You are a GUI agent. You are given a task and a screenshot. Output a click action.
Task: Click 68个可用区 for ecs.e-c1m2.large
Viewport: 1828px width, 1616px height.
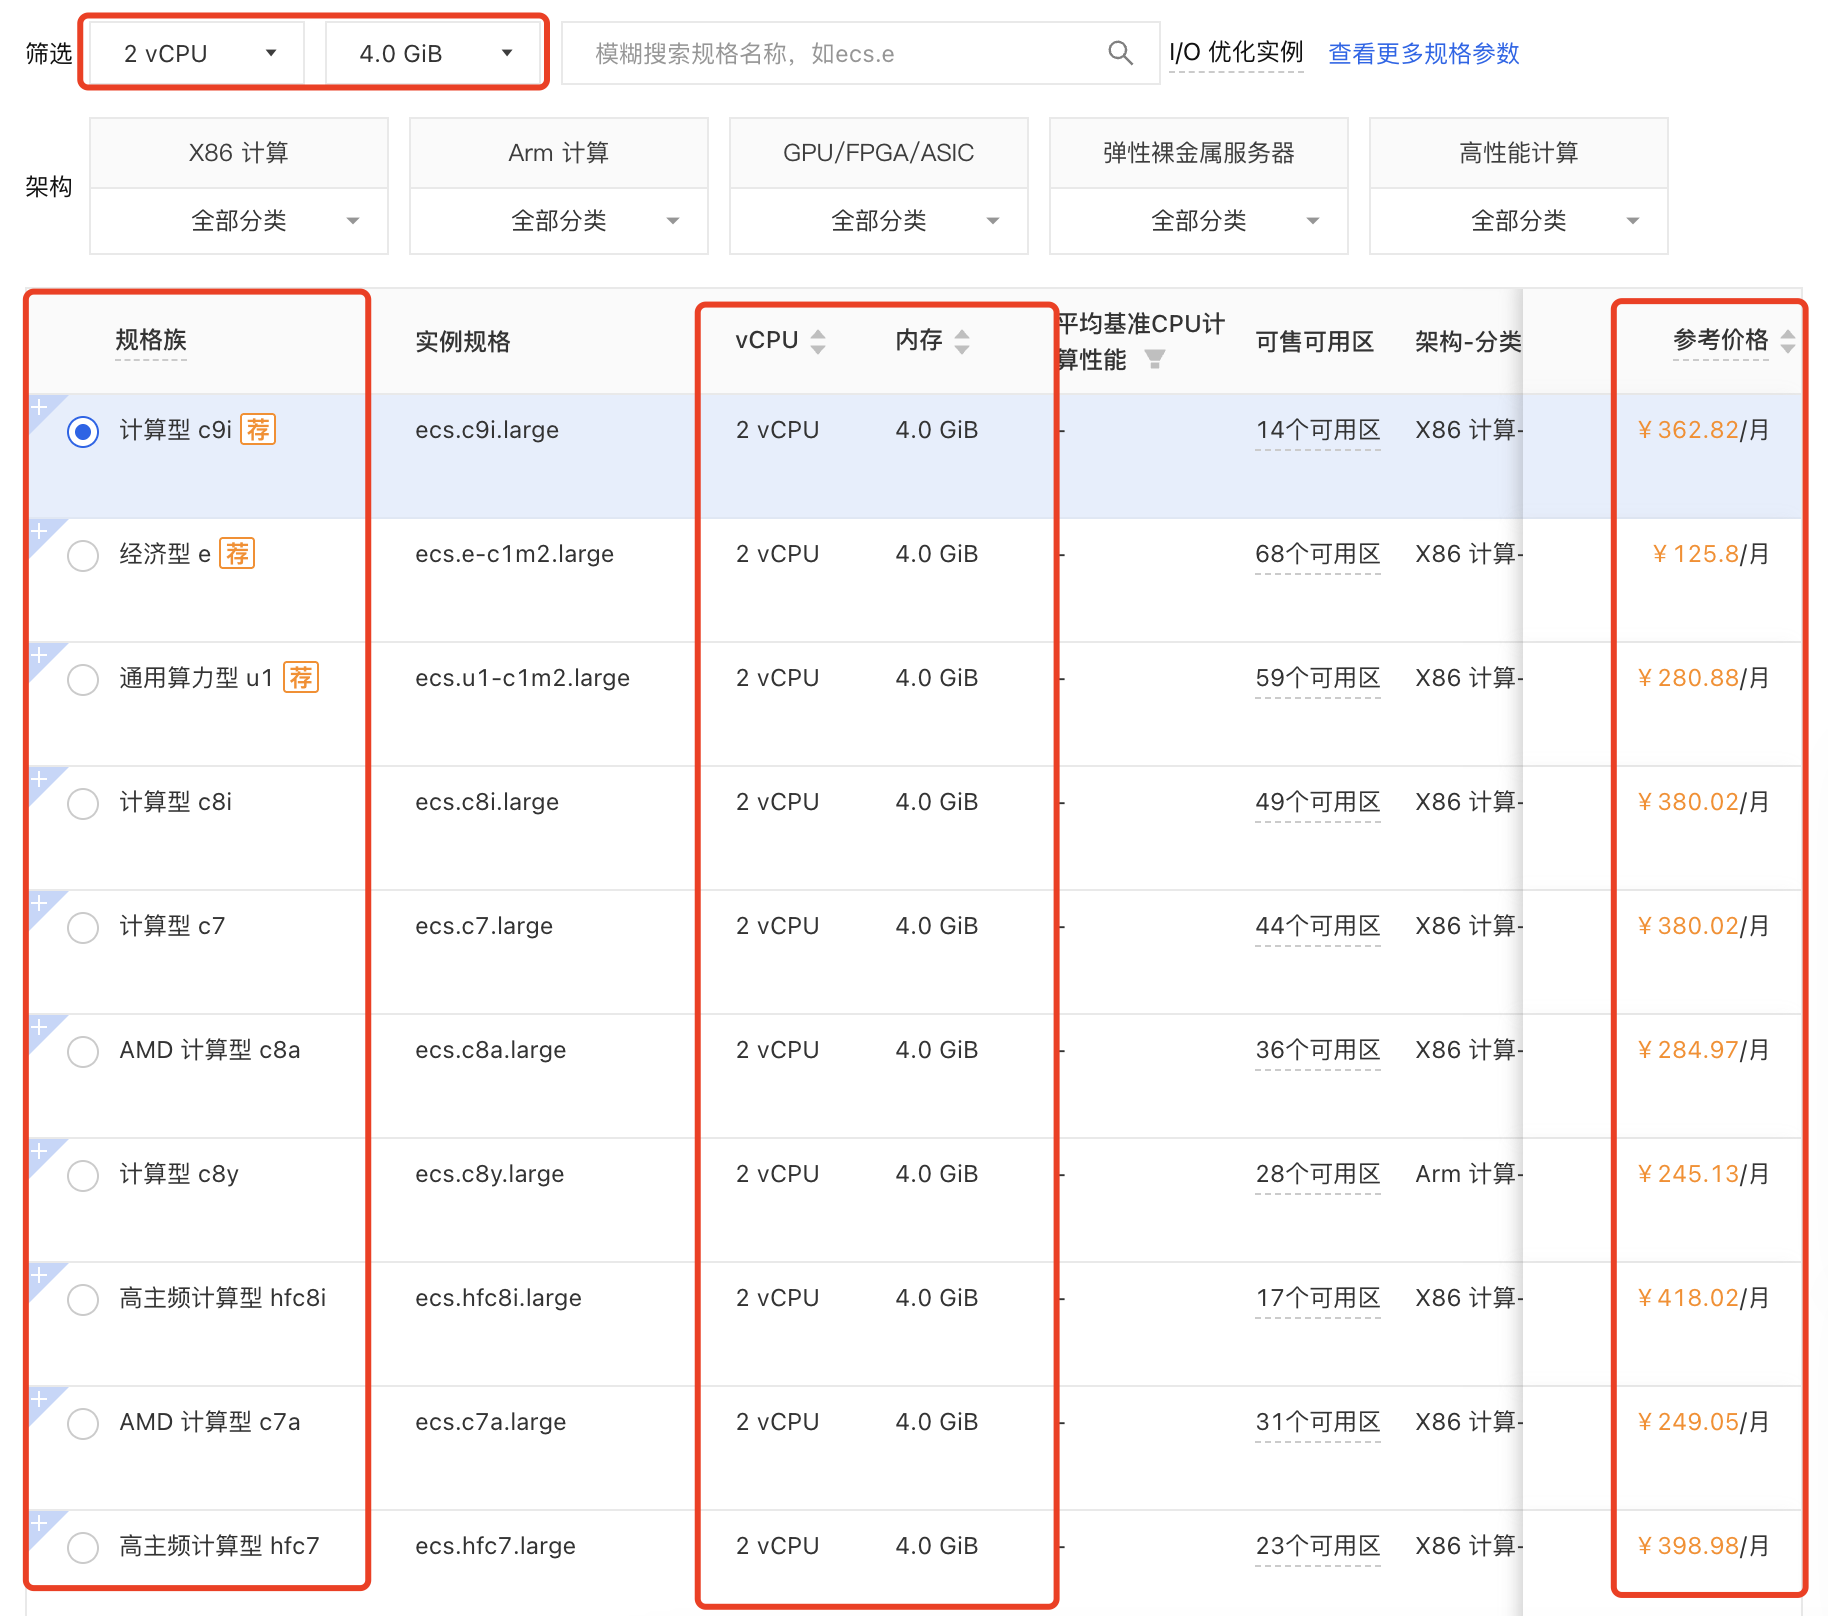(x=1318, y=554)
